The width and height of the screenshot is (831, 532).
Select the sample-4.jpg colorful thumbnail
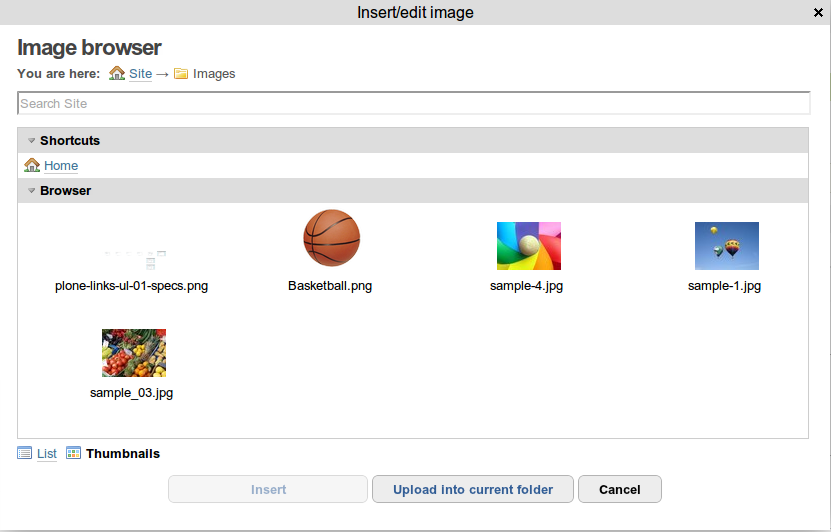point(528,246)
